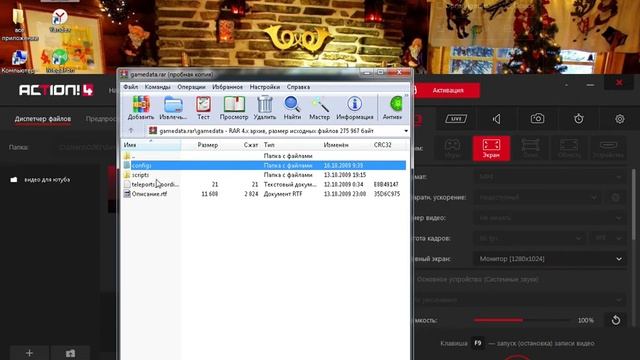The width and height of the screenshot is (640, 360).
Task: Open the Операции menu
Action: (191, 87)
